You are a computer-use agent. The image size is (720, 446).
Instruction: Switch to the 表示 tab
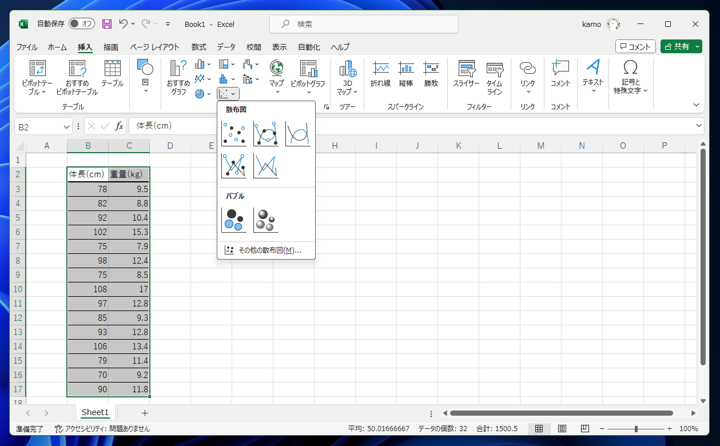(279, 47)
